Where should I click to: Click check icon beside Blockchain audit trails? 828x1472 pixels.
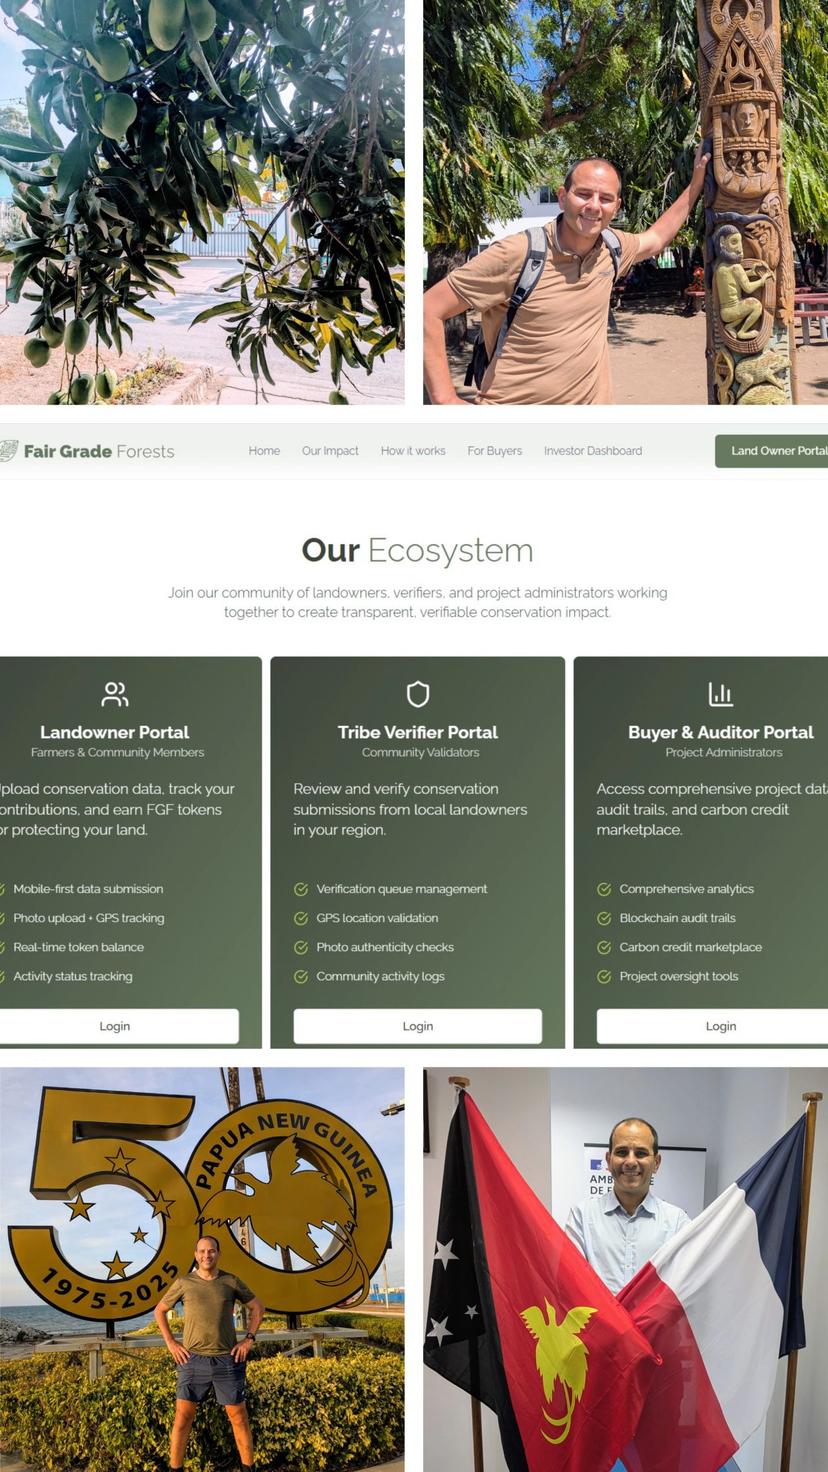[604, 918]
